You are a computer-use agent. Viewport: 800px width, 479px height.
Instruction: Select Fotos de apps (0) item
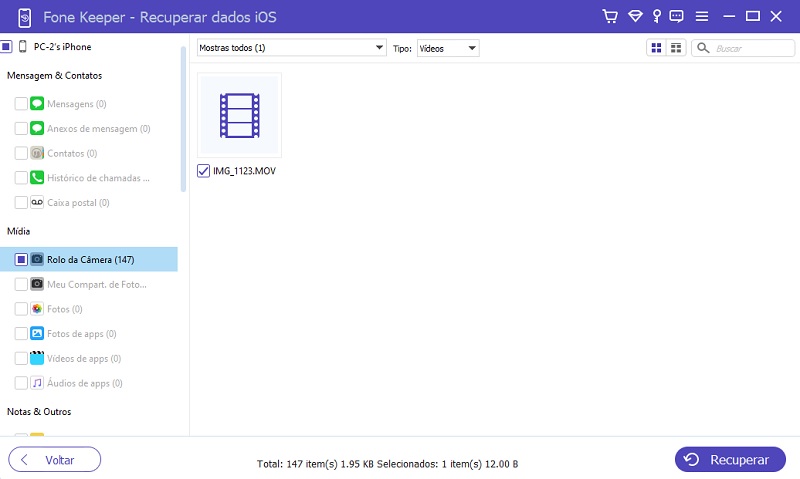(82, 334)
